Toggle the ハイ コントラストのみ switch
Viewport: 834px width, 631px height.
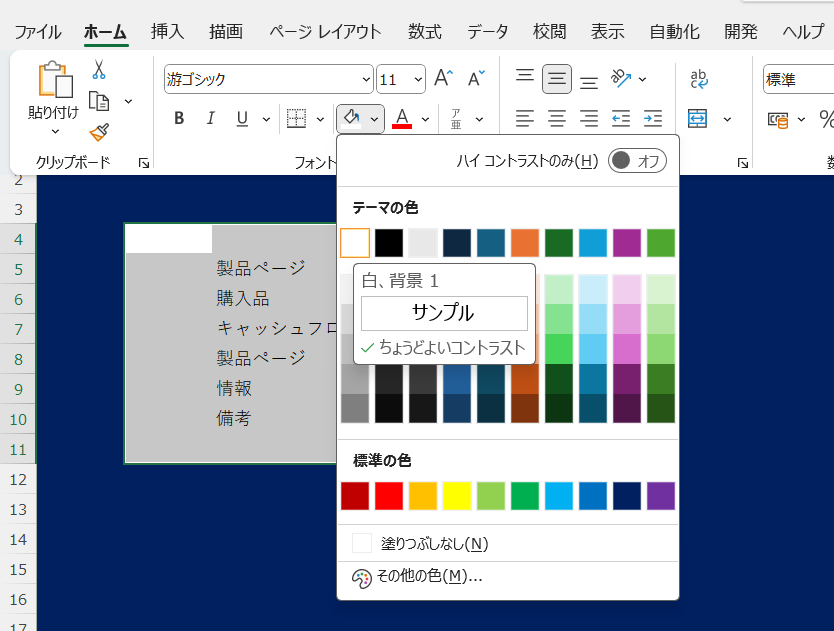point(635,160)
